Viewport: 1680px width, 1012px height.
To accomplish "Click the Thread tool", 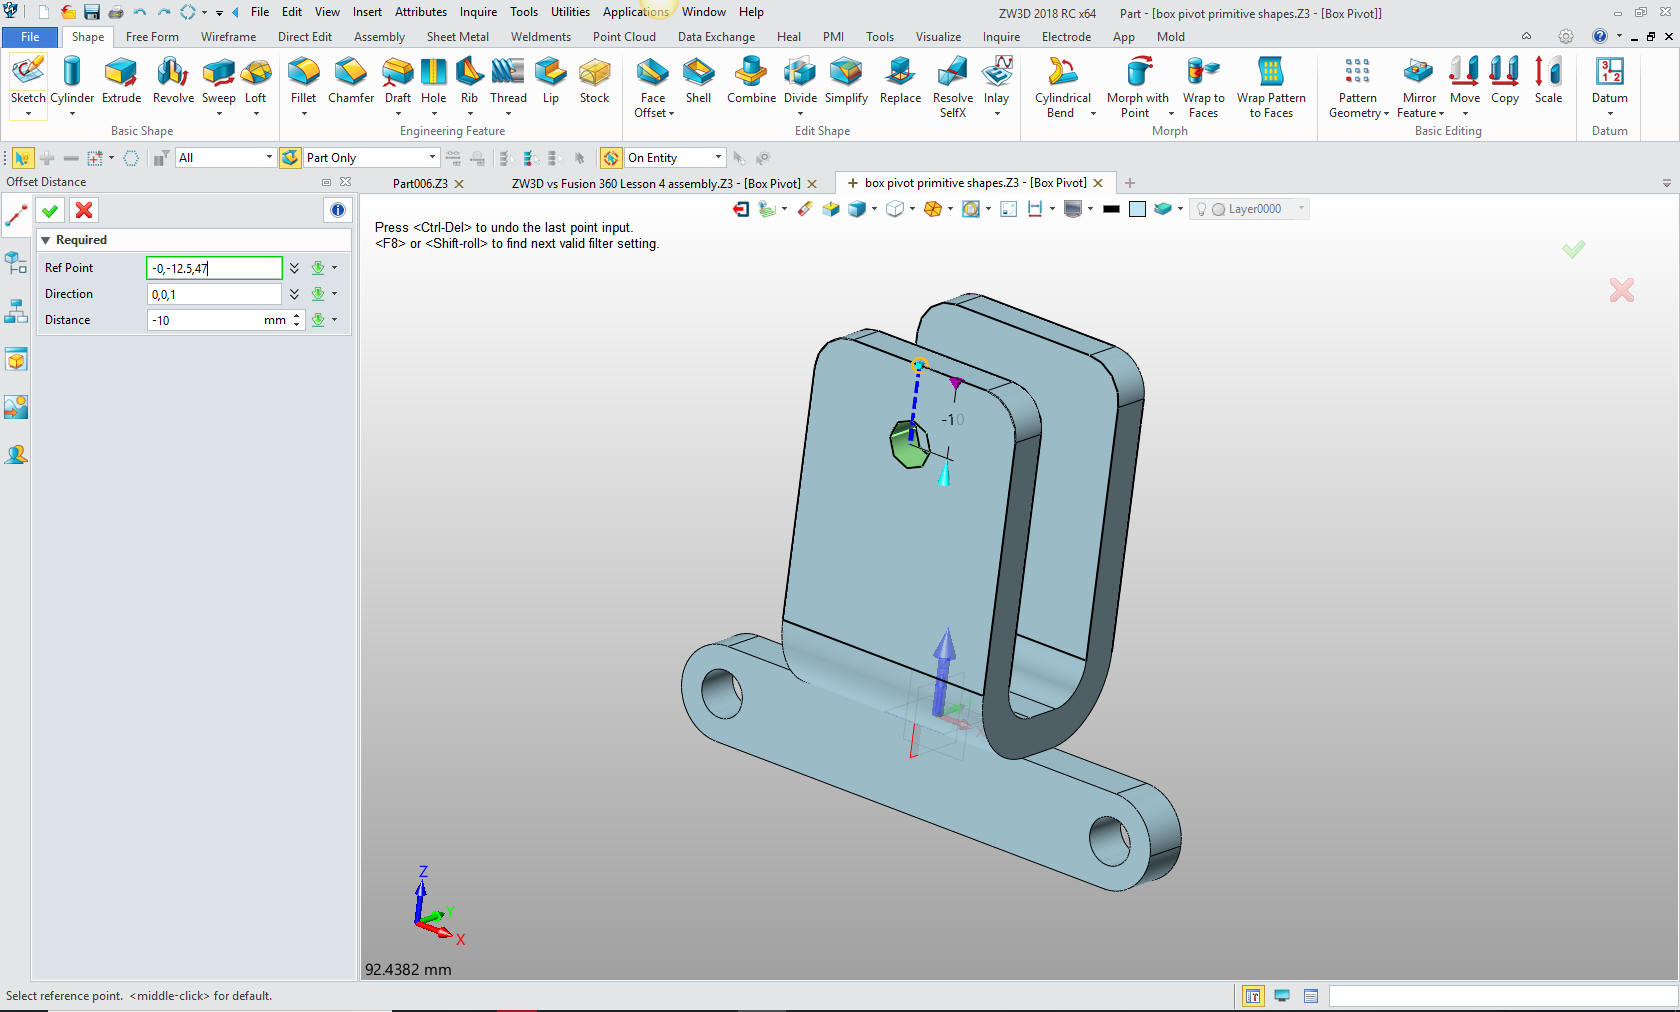I will [508, 80].
